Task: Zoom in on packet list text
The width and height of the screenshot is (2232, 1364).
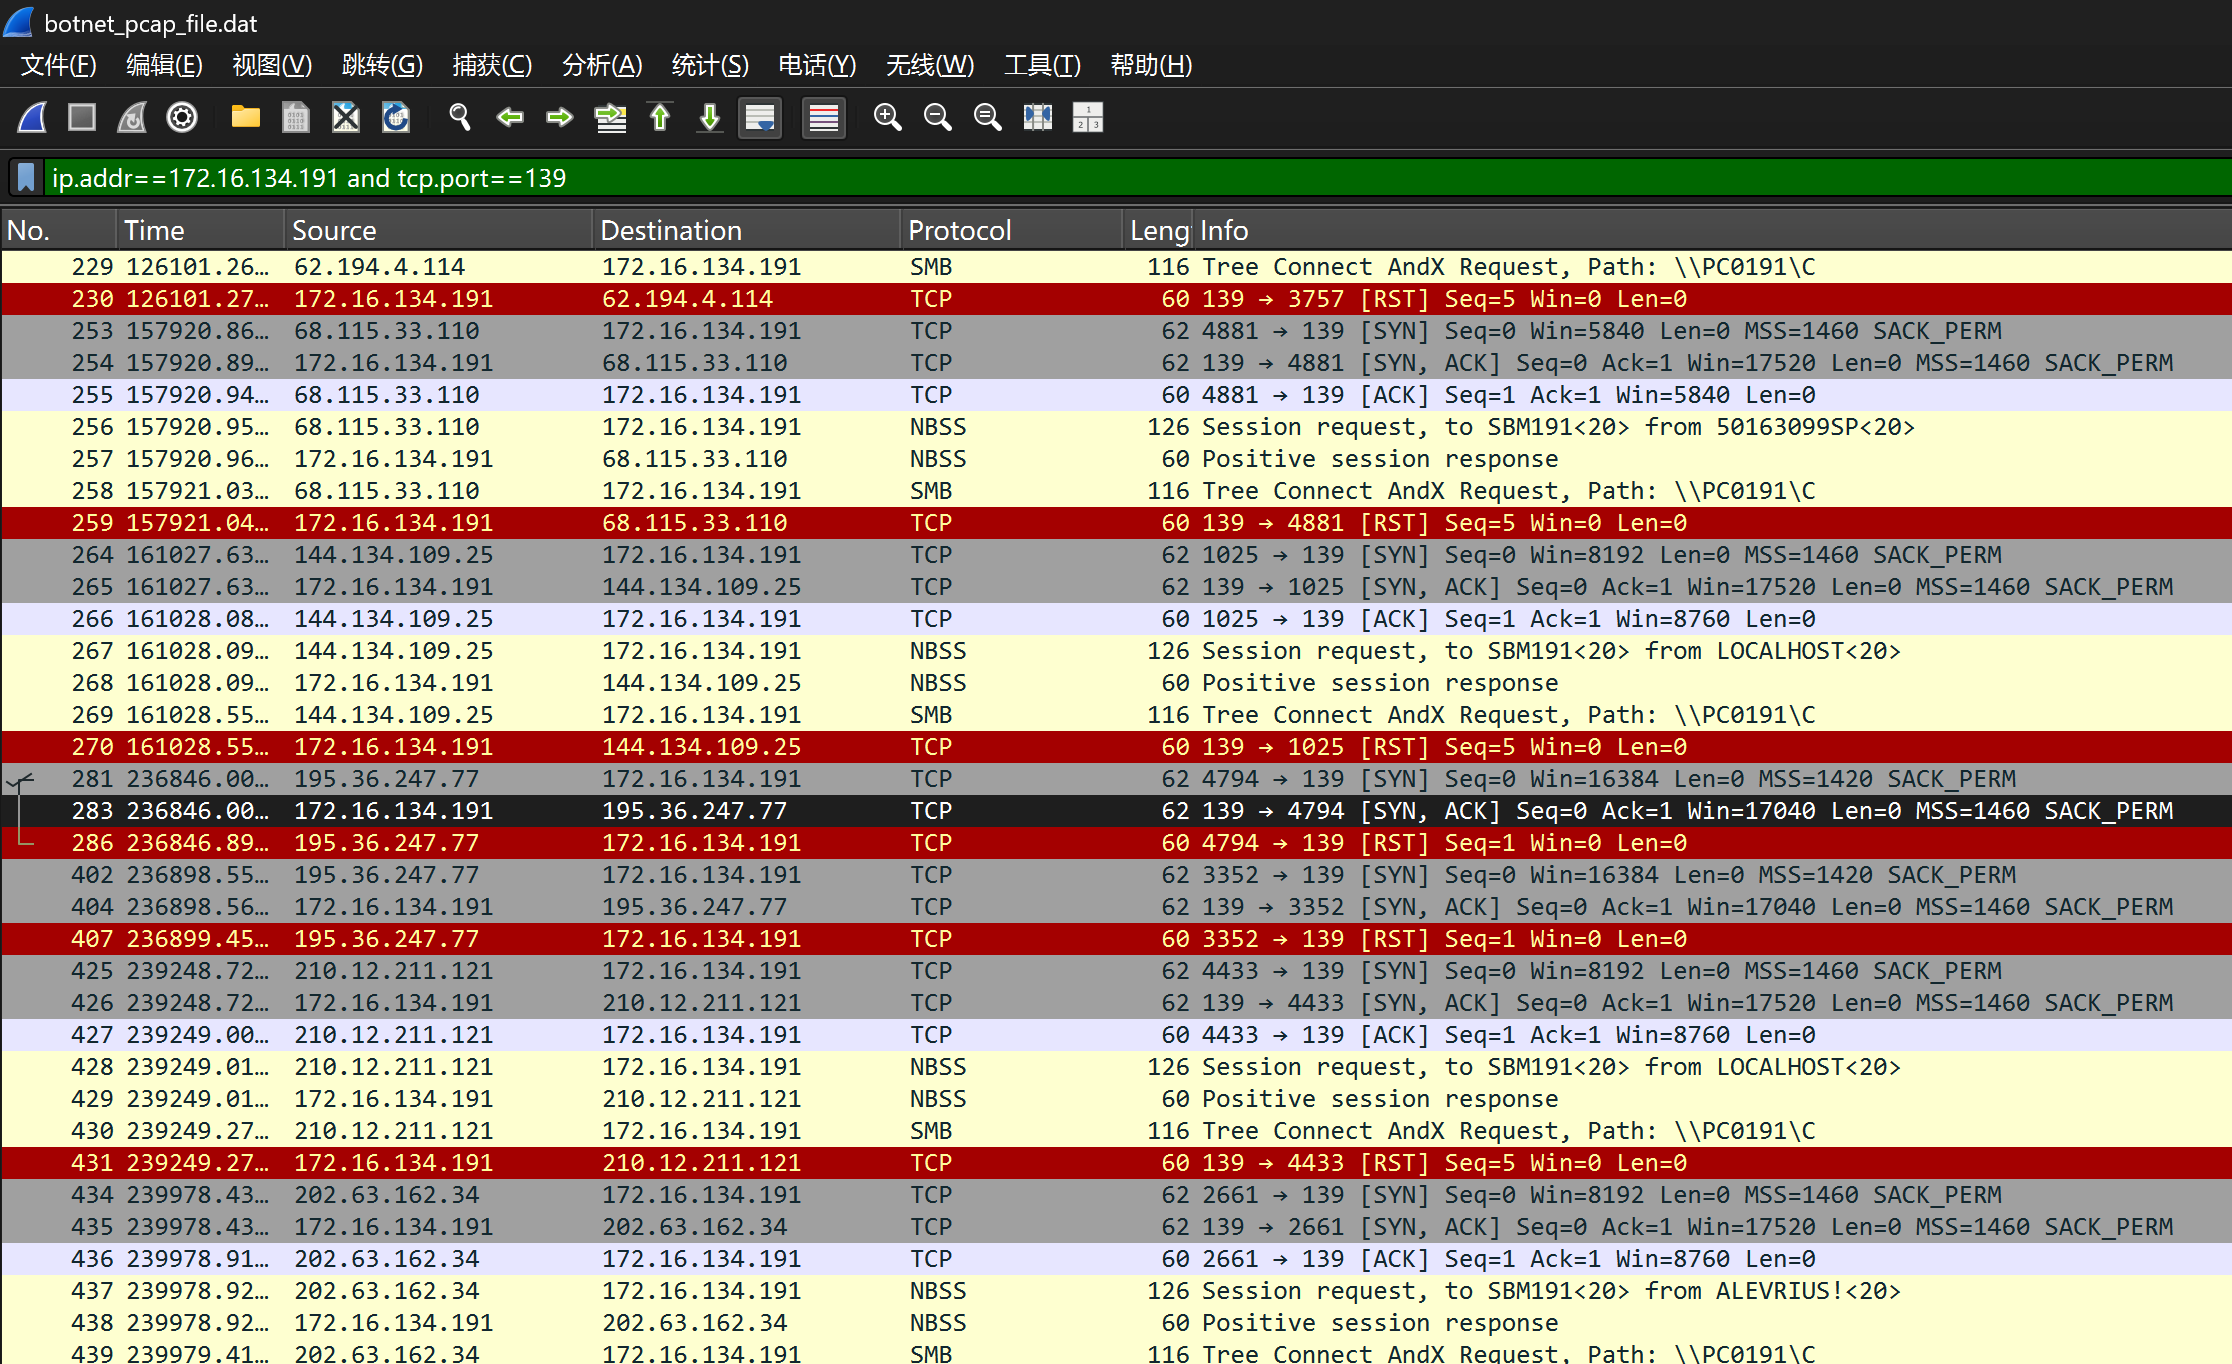Action: [887, 118]
